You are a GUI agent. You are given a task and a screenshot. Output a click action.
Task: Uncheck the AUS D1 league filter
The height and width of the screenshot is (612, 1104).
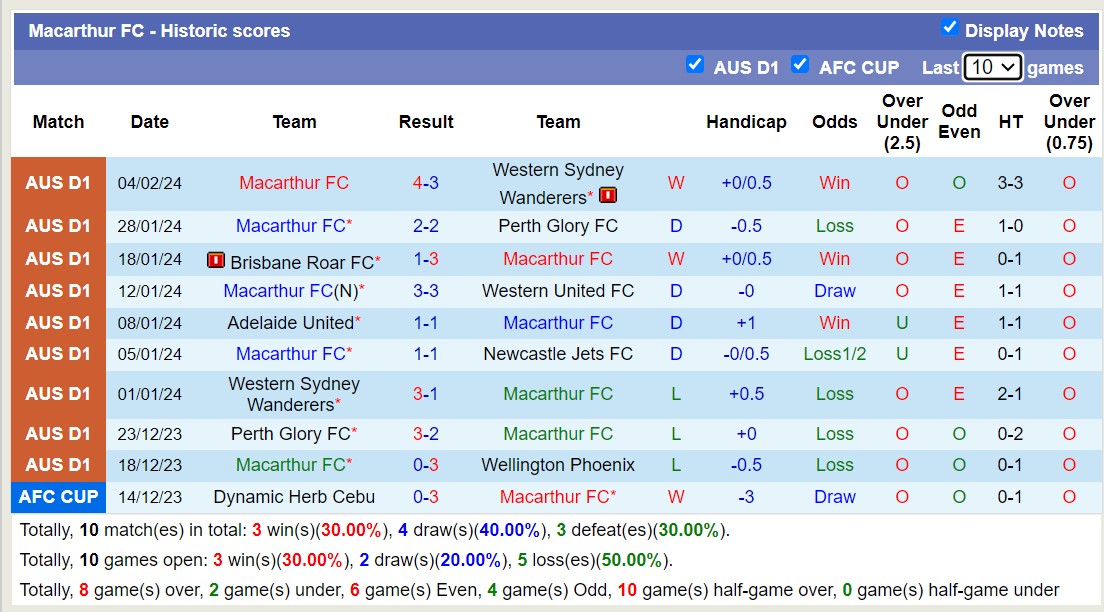click(695, 65)
